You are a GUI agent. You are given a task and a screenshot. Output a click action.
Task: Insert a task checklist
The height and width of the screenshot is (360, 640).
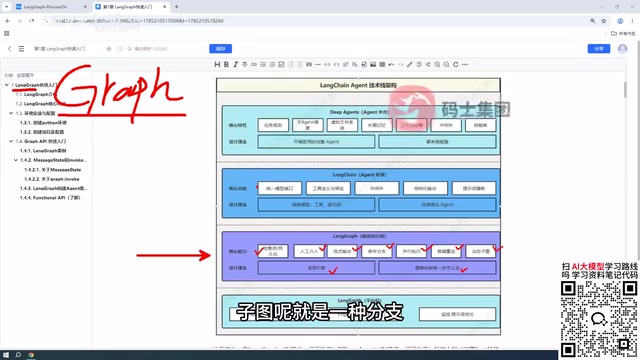[x=281, y=64]
